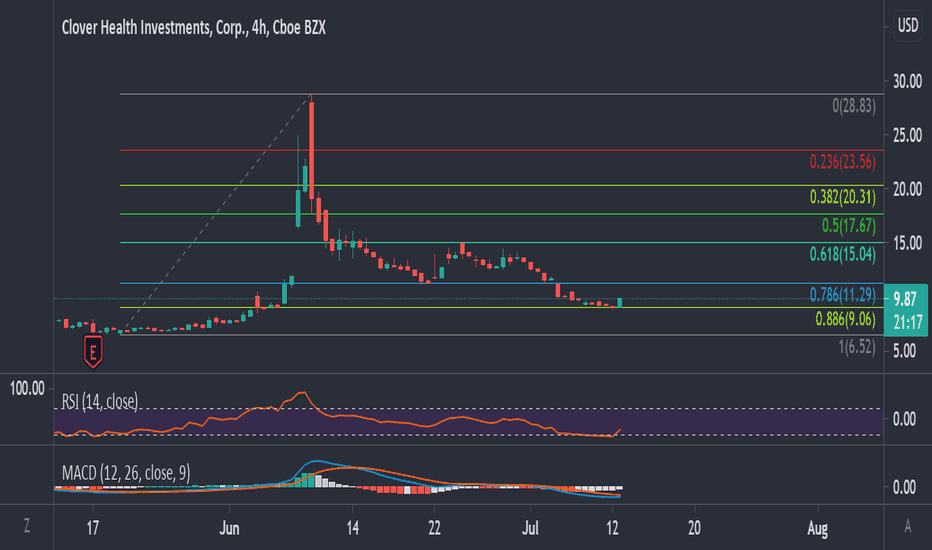The width and height of the screenshot is (932, 550).
Task: Click the 0.5(17.67) Fibonacci level label
Action: 848,225
